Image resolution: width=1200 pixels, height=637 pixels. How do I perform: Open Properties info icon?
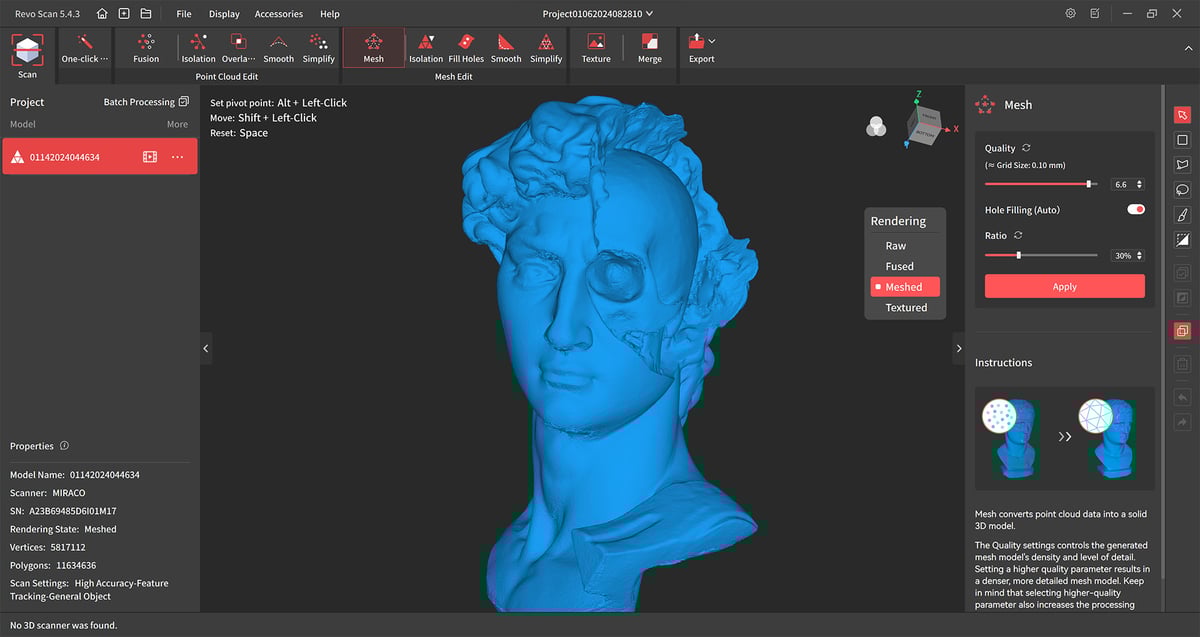click(64, 446)
